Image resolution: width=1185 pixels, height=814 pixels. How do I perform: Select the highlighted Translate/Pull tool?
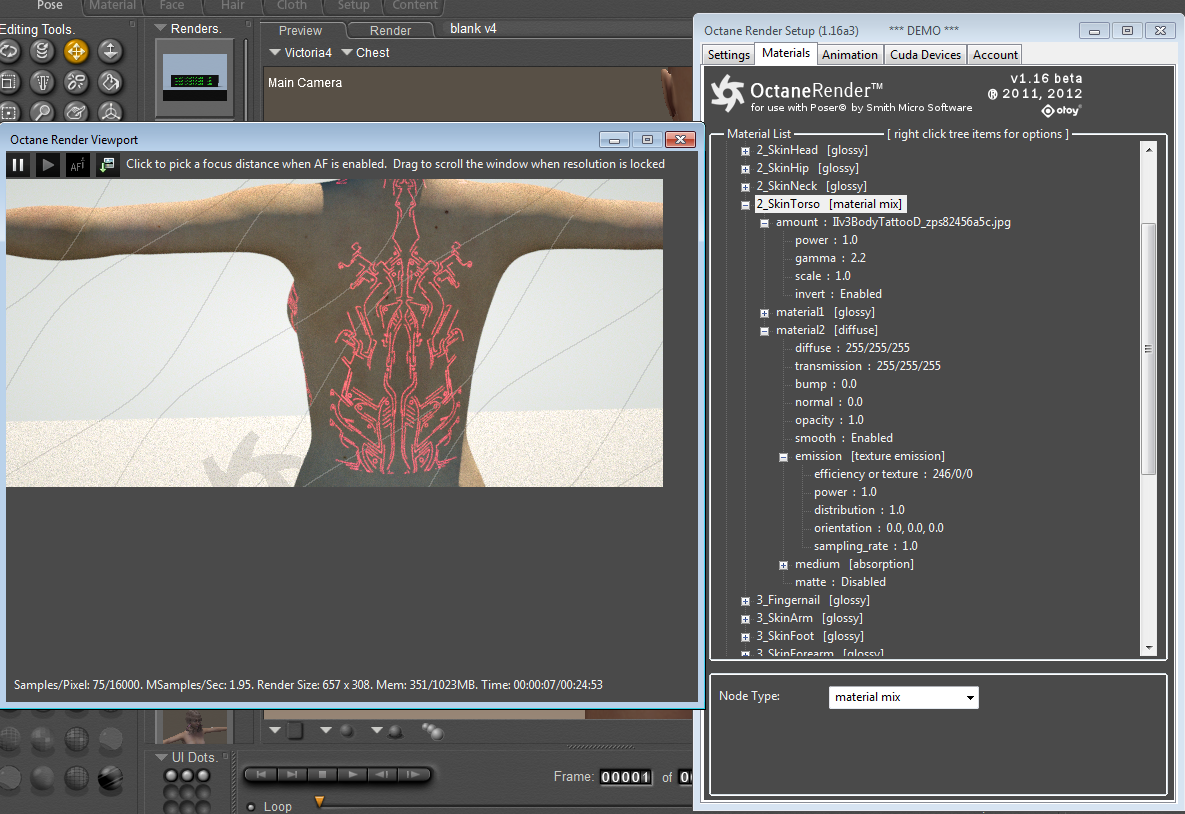(x=76, y=51)
